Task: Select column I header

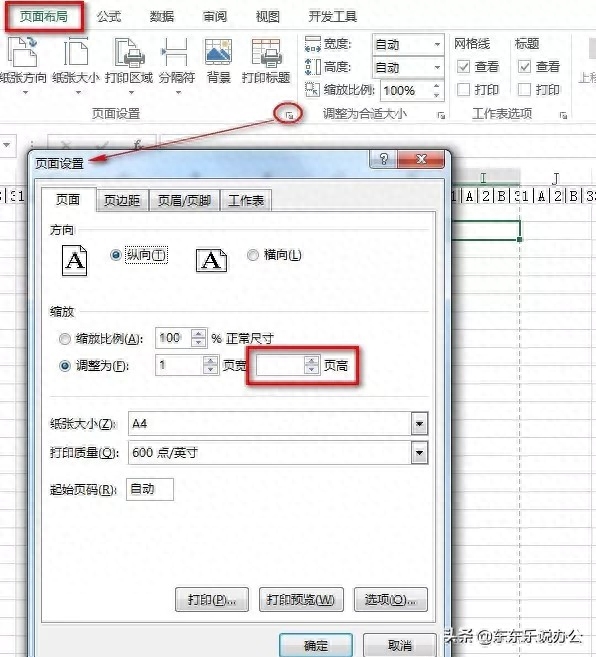Action: 483,178
